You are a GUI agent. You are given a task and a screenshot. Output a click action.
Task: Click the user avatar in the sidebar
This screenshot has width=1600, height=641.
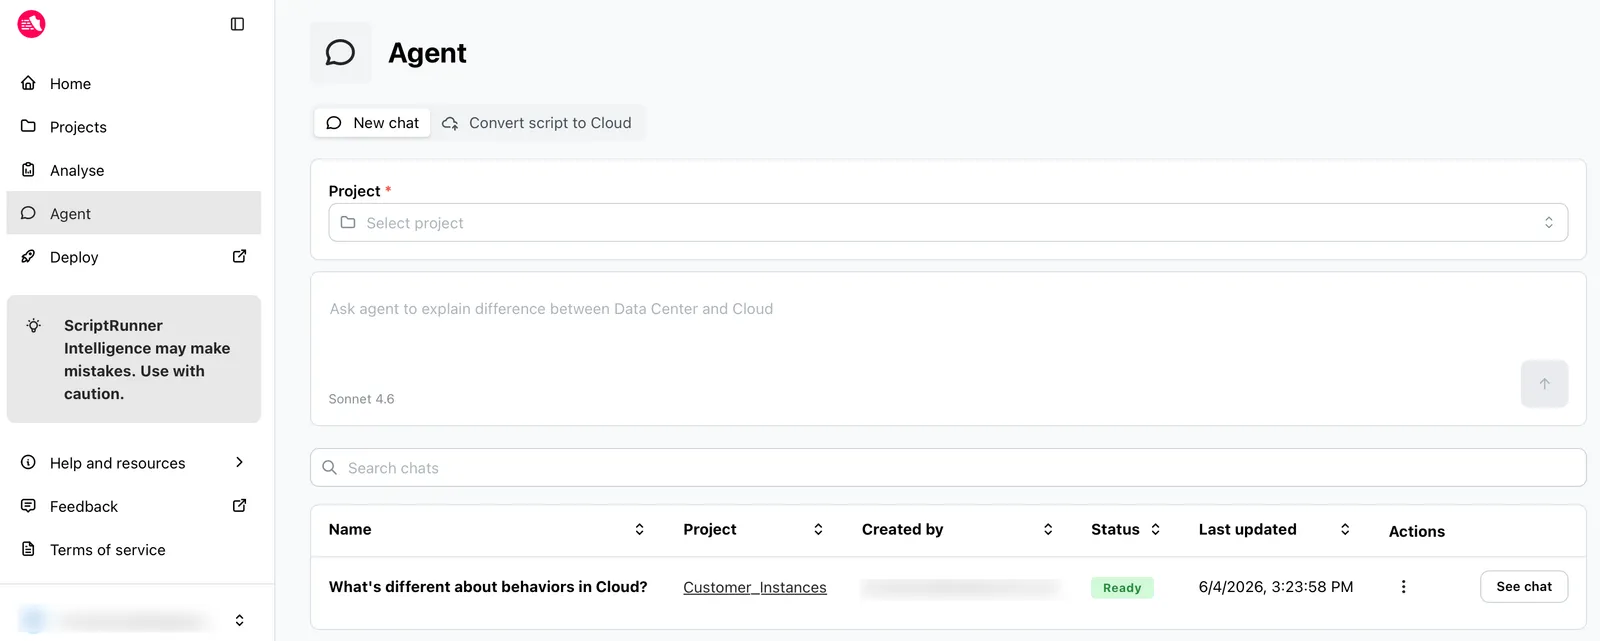(x=33, y=620)
